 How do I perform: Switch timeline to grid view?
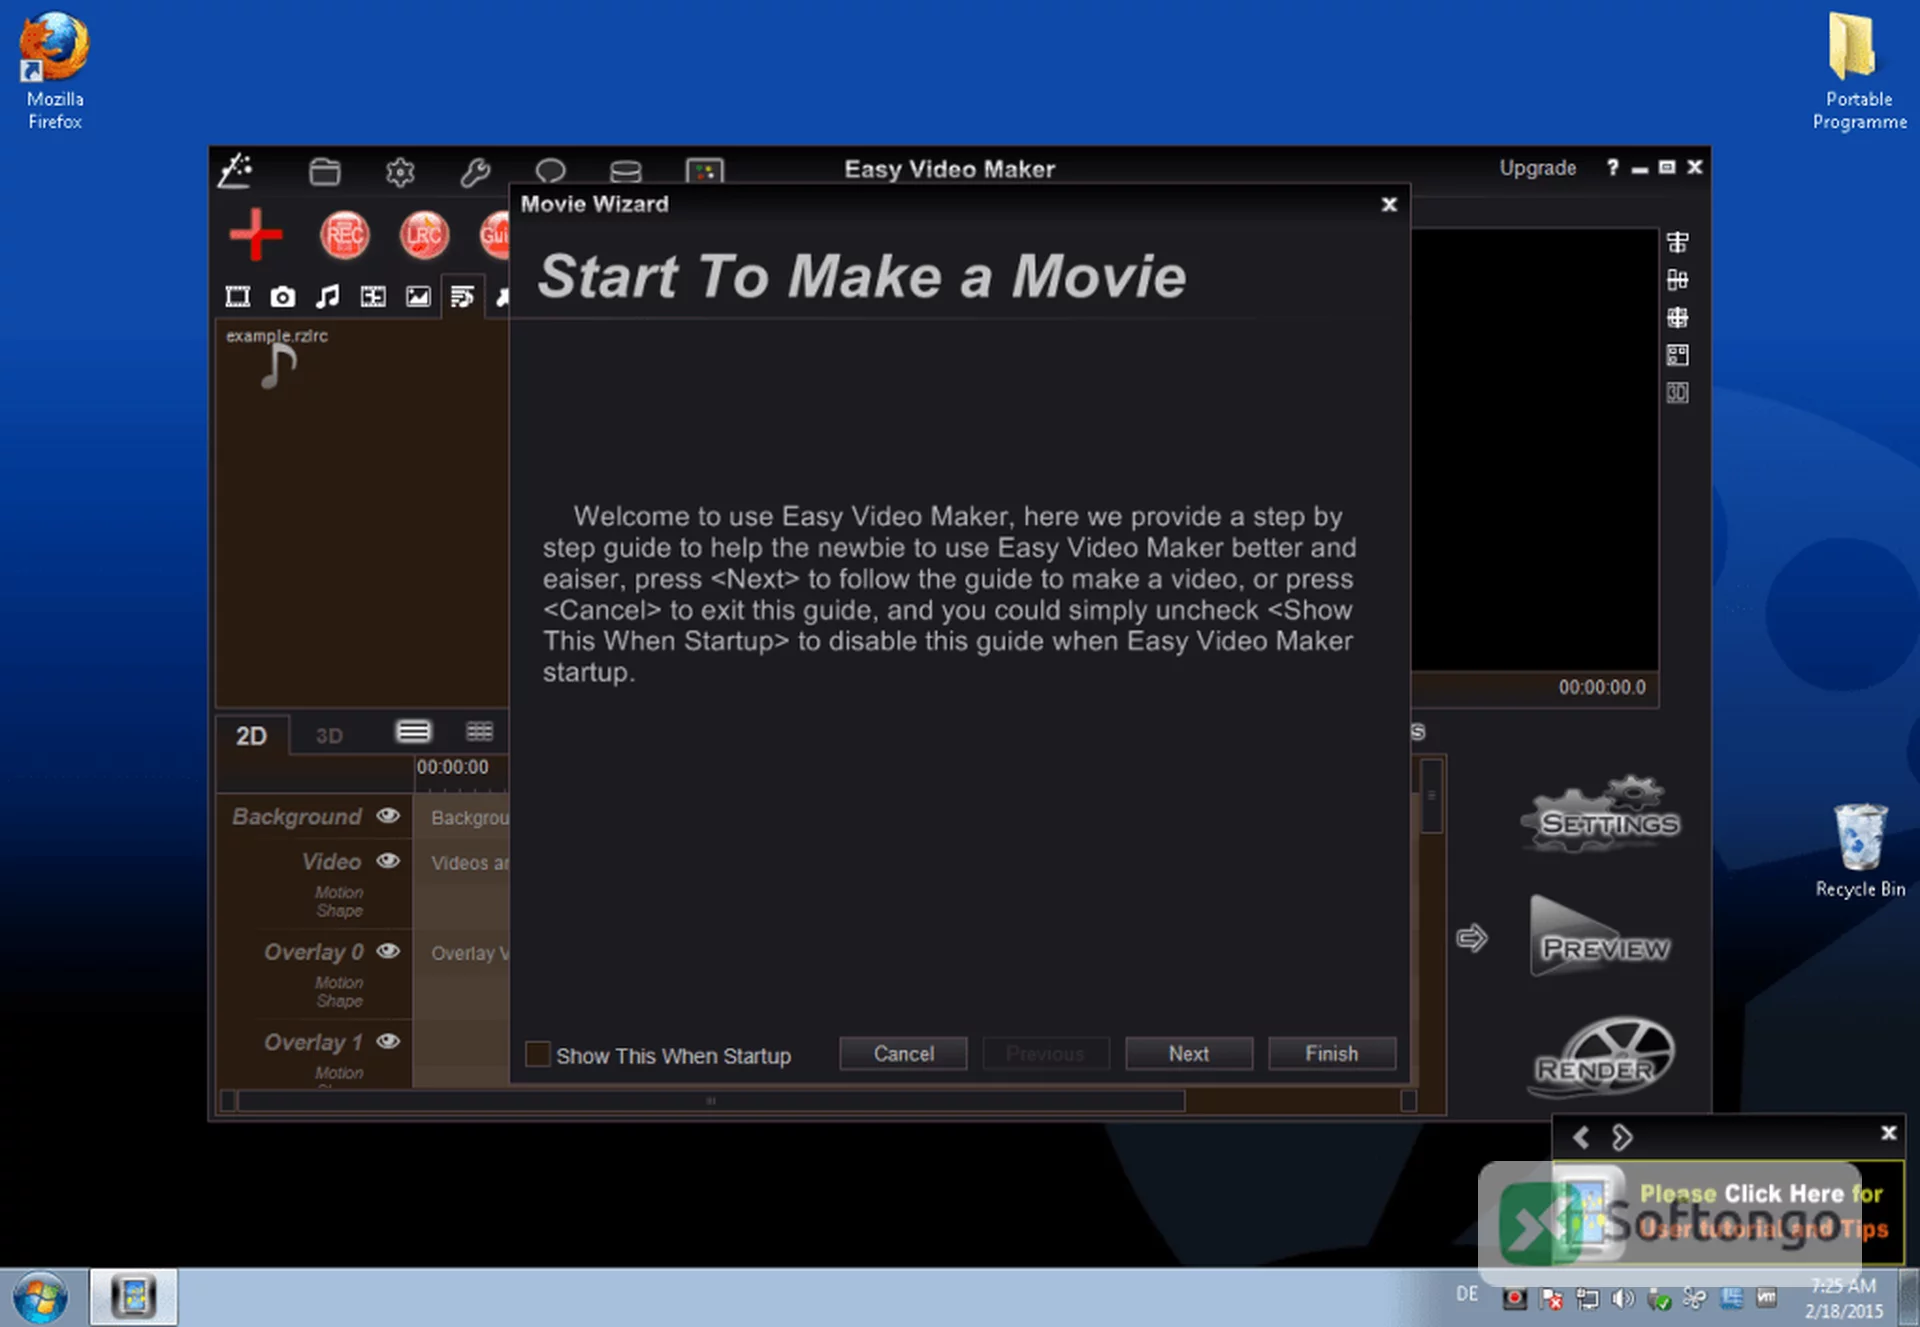(x=480, y=732)
